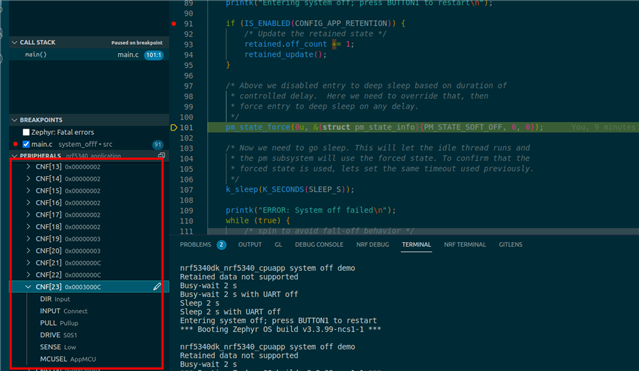Uncheck main.c system_offf breakpoint checkbox
Screen dimensions: 639x371
point(26,144)
